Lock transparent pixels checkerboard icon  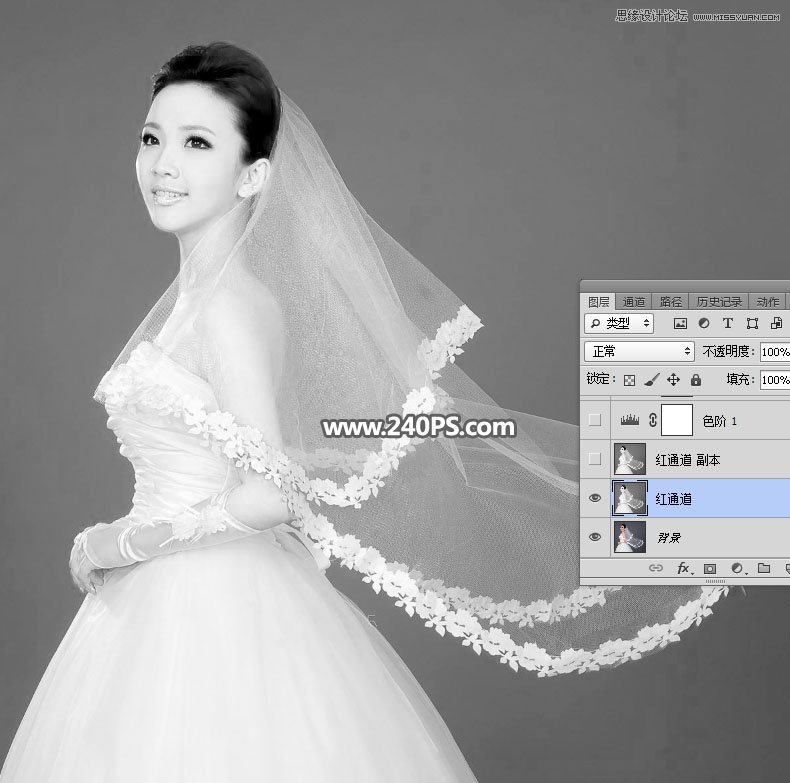(x=629, y=380)
